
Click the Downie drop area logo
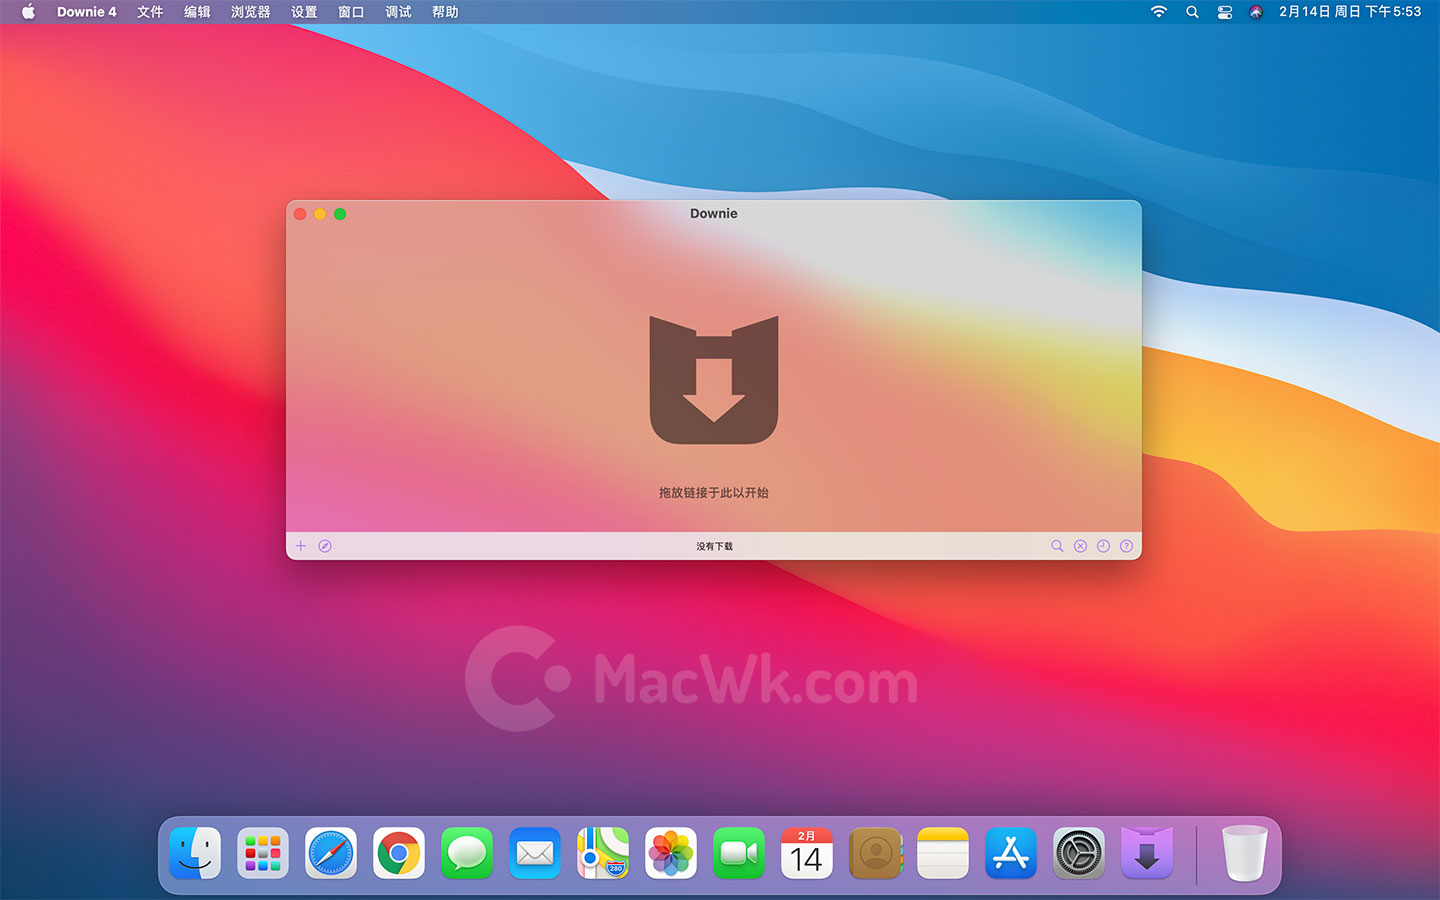pyautogui.click(x=714, y=380)
